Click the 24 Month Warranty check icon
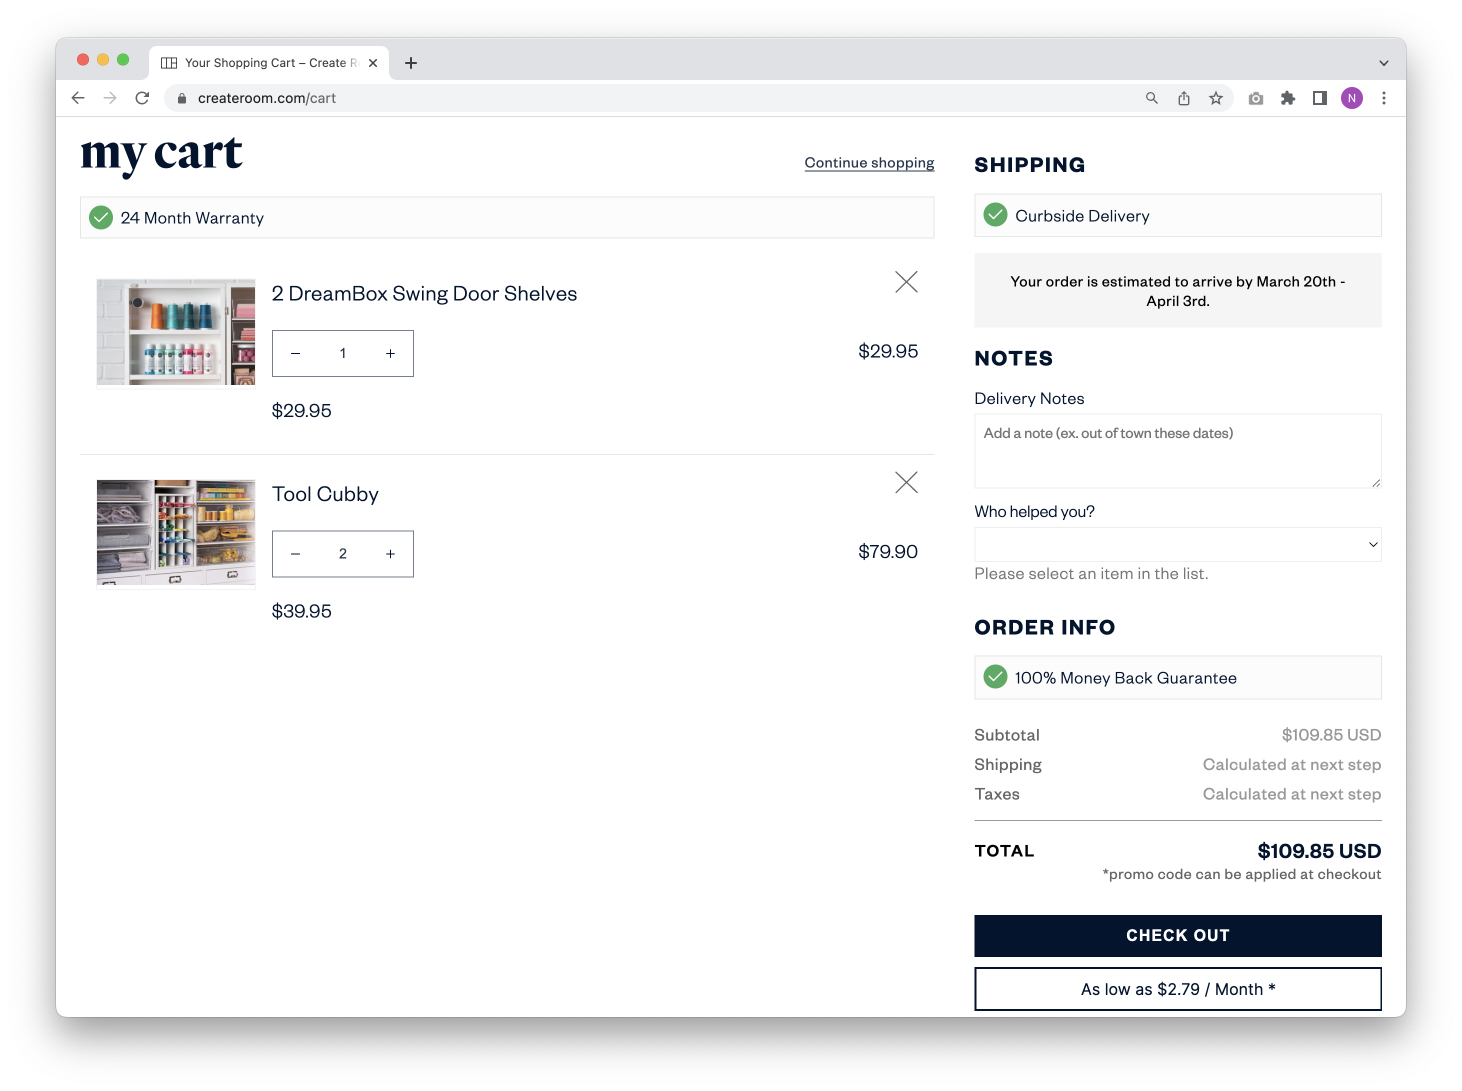The image size is (1462, 1091). click(101, 217)
